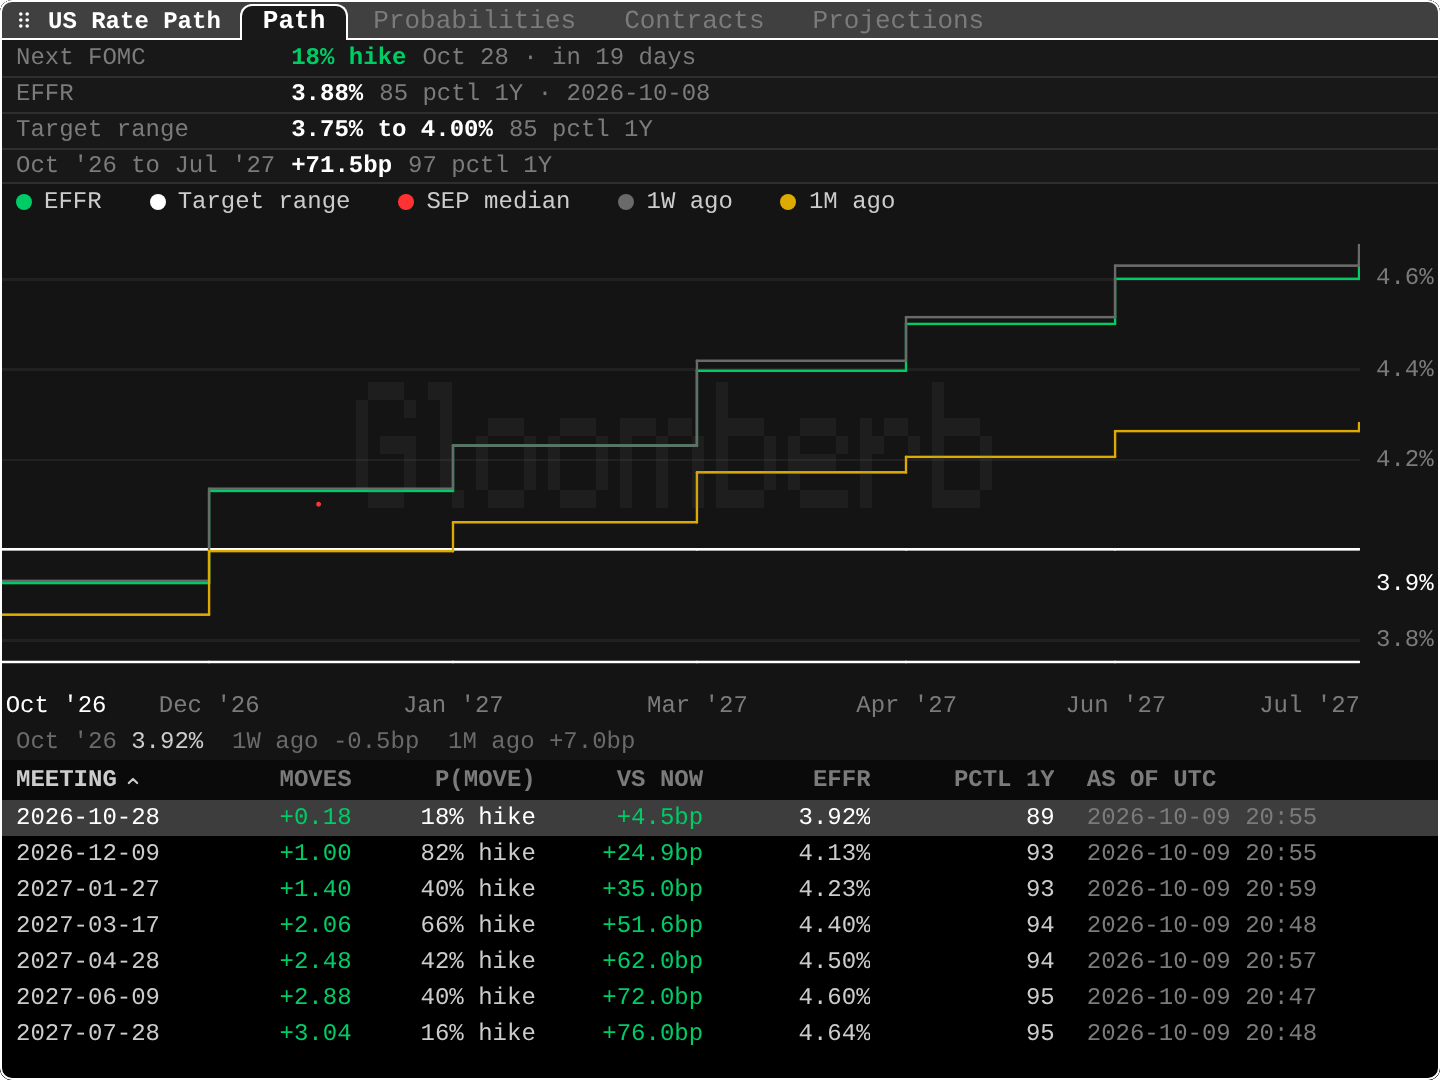Click the +2.48 moves value
This screenshot has height=1080, width=1440.
tap(315, 961)
